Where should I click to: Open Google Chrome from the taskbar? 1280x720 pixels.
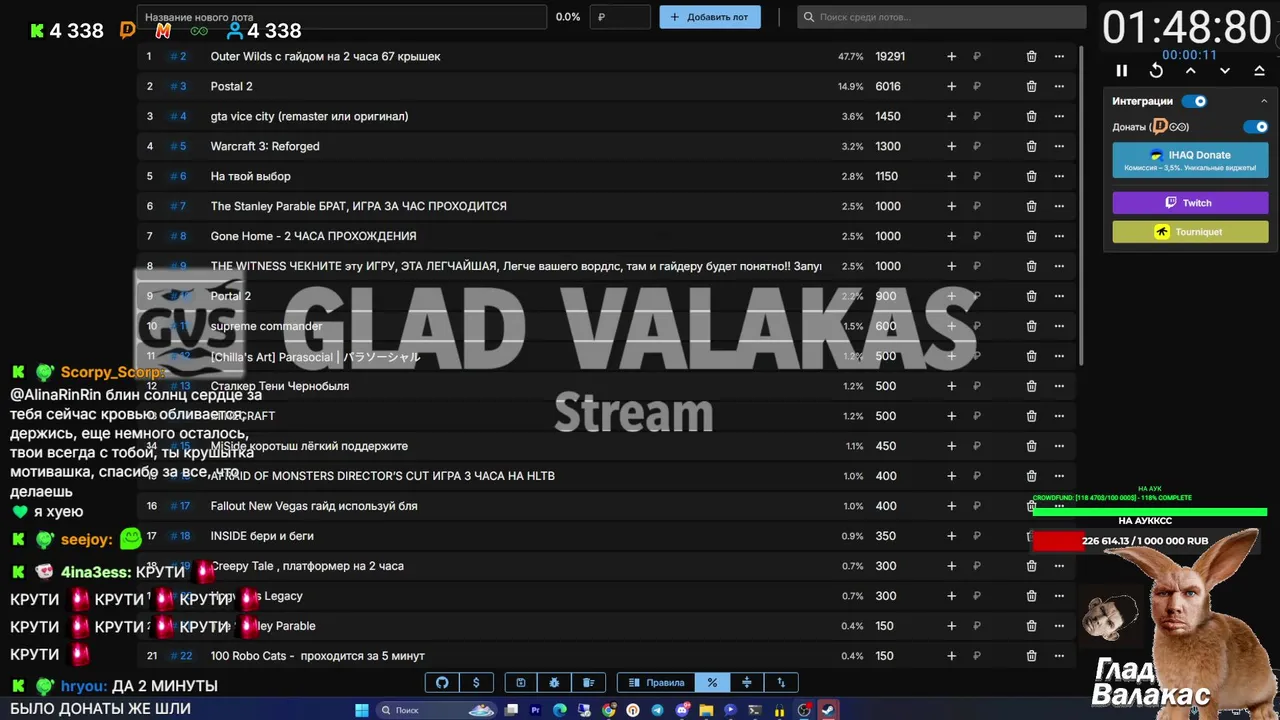(x=609, y=710)
